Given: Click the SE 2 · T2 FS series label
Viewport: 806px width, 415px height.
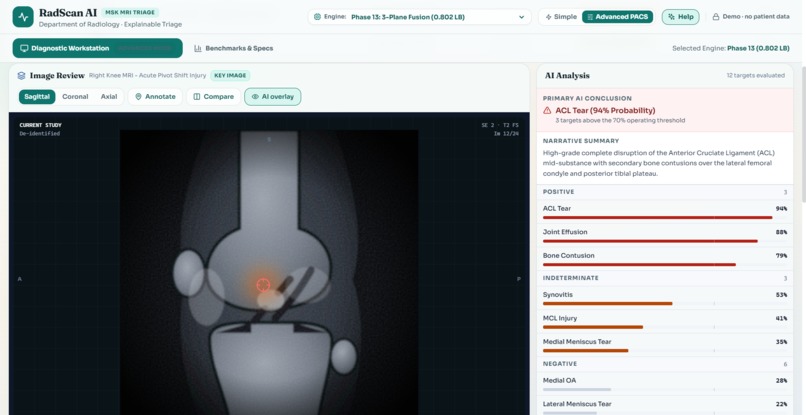Looking at the screenshot, I should tap(500, 125).
